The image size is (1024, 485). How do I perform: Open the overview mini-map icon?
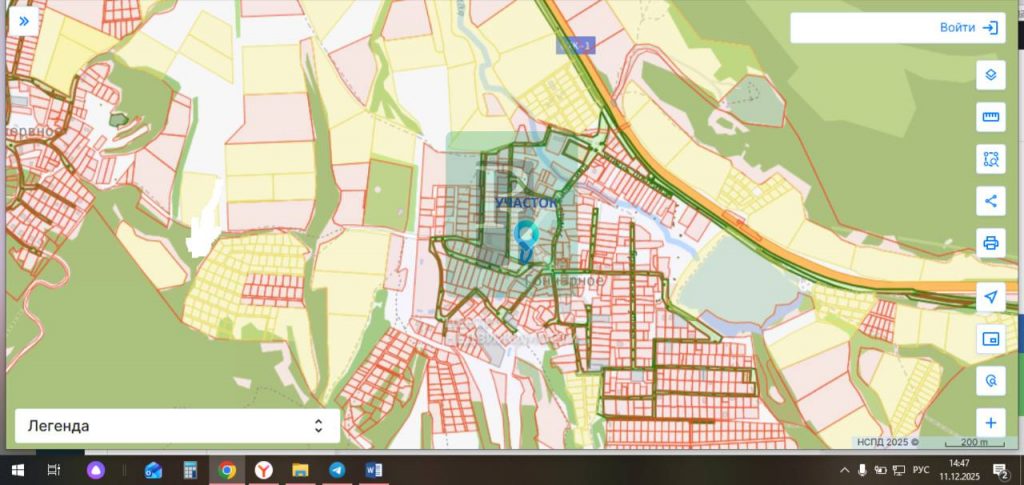tap(990, 339)
